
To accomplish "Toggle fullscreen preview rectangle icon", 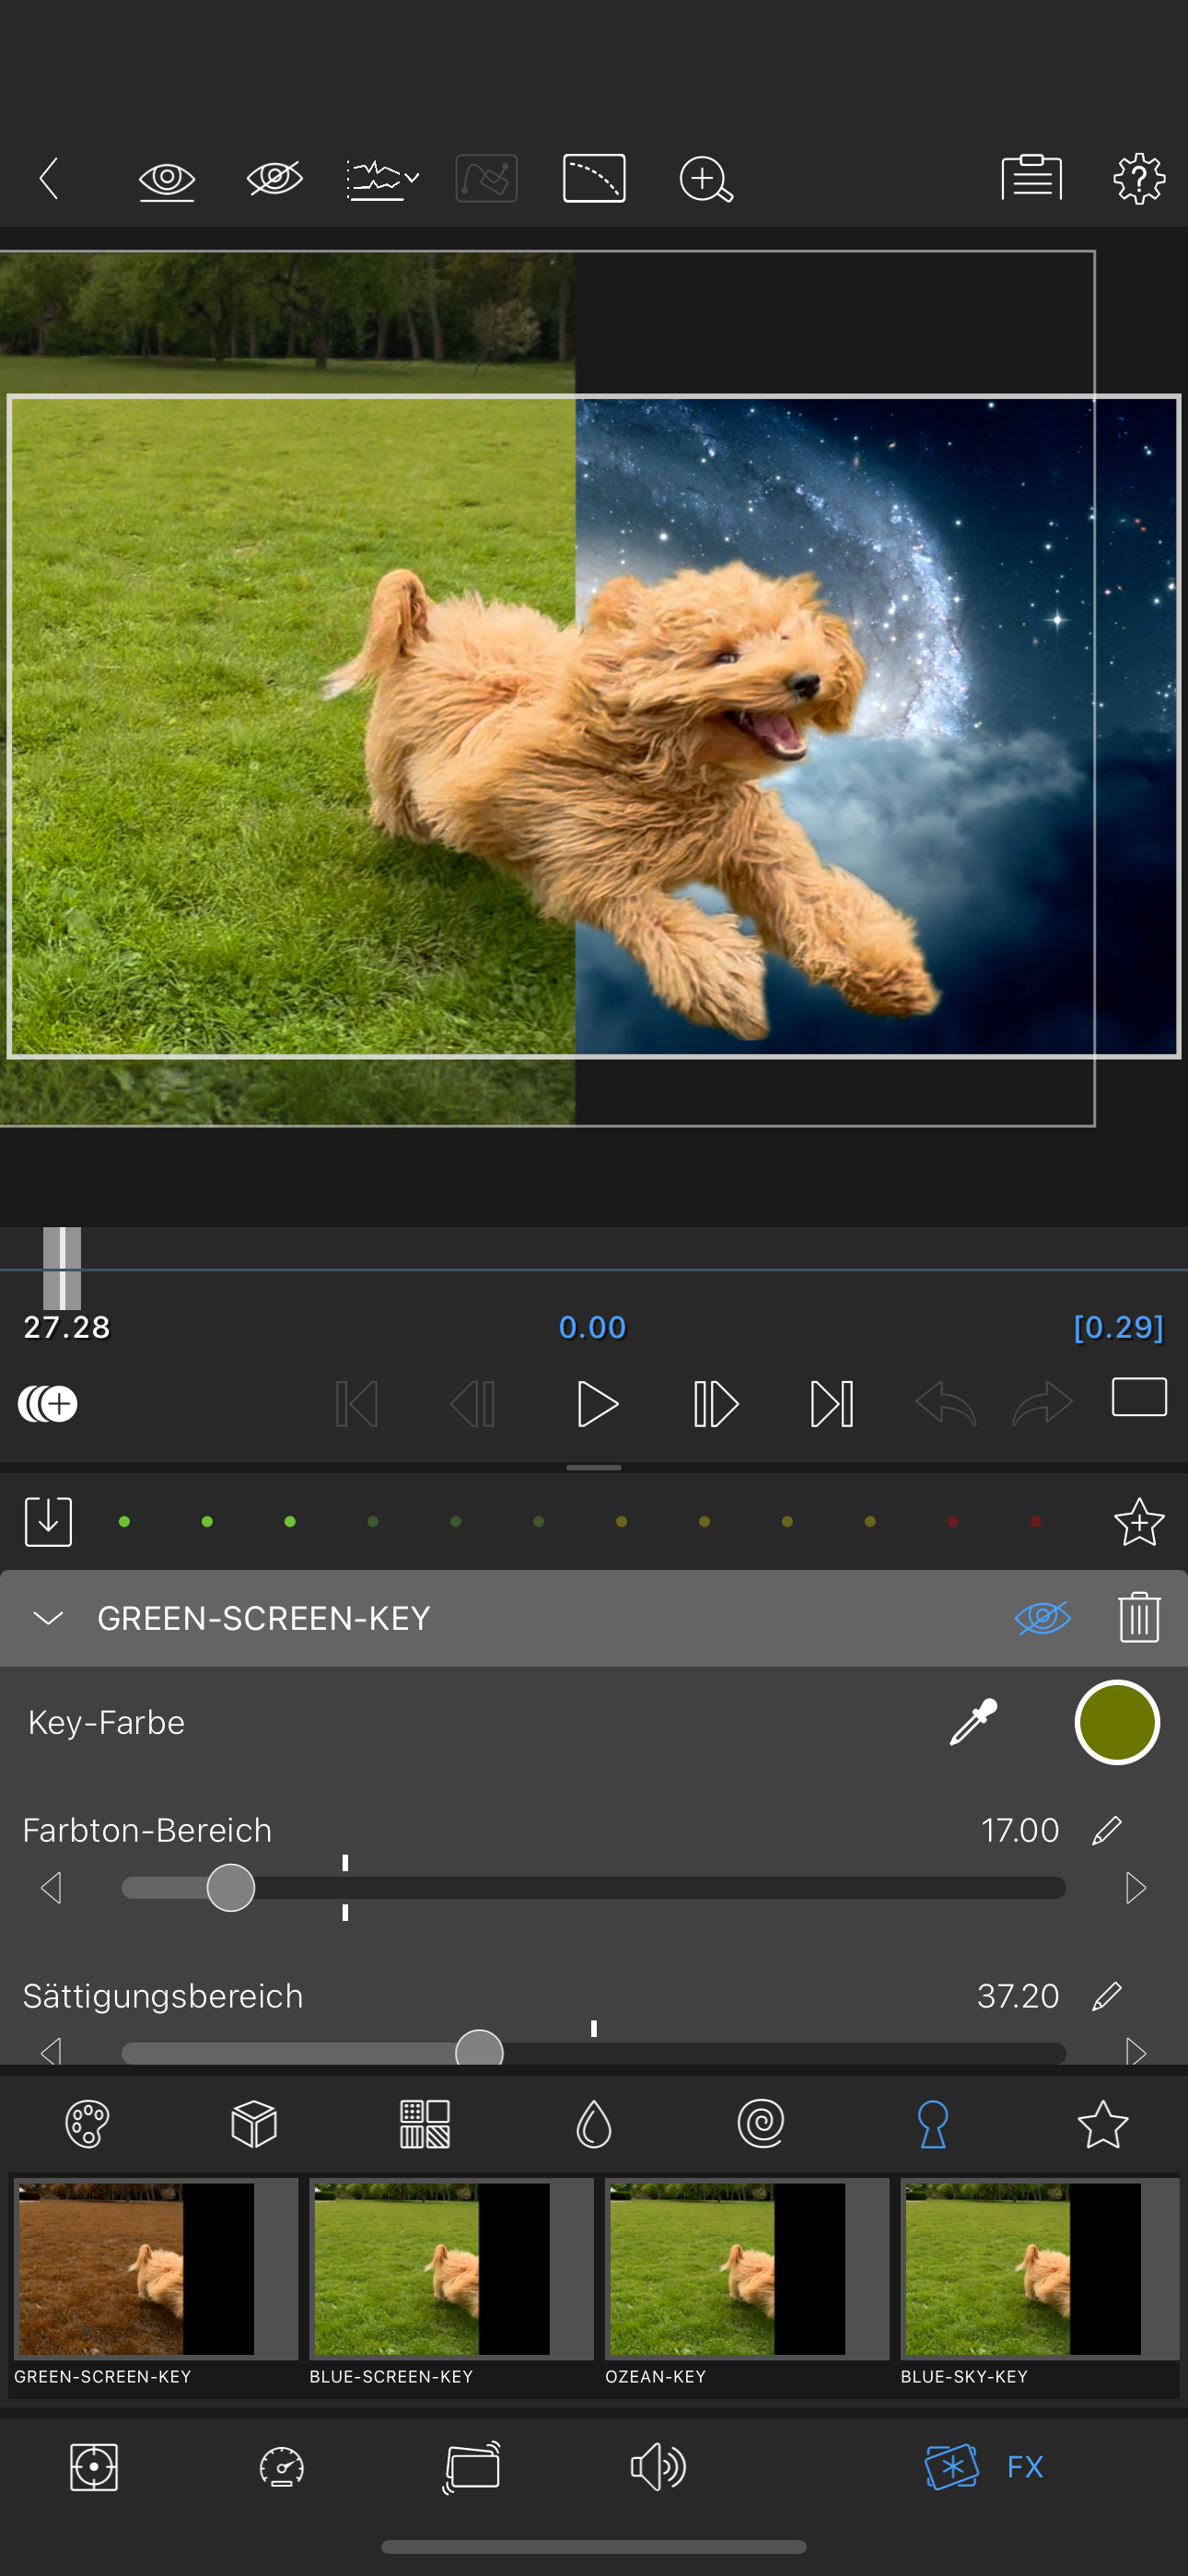I will [1139, 1397].
